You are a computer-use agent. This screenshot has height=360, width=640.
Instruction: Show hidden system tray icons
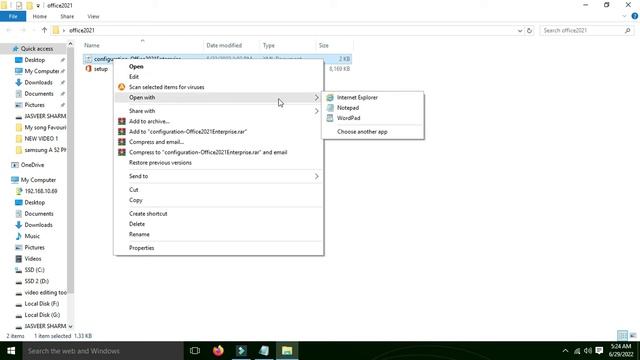click(x=565, y=351)
